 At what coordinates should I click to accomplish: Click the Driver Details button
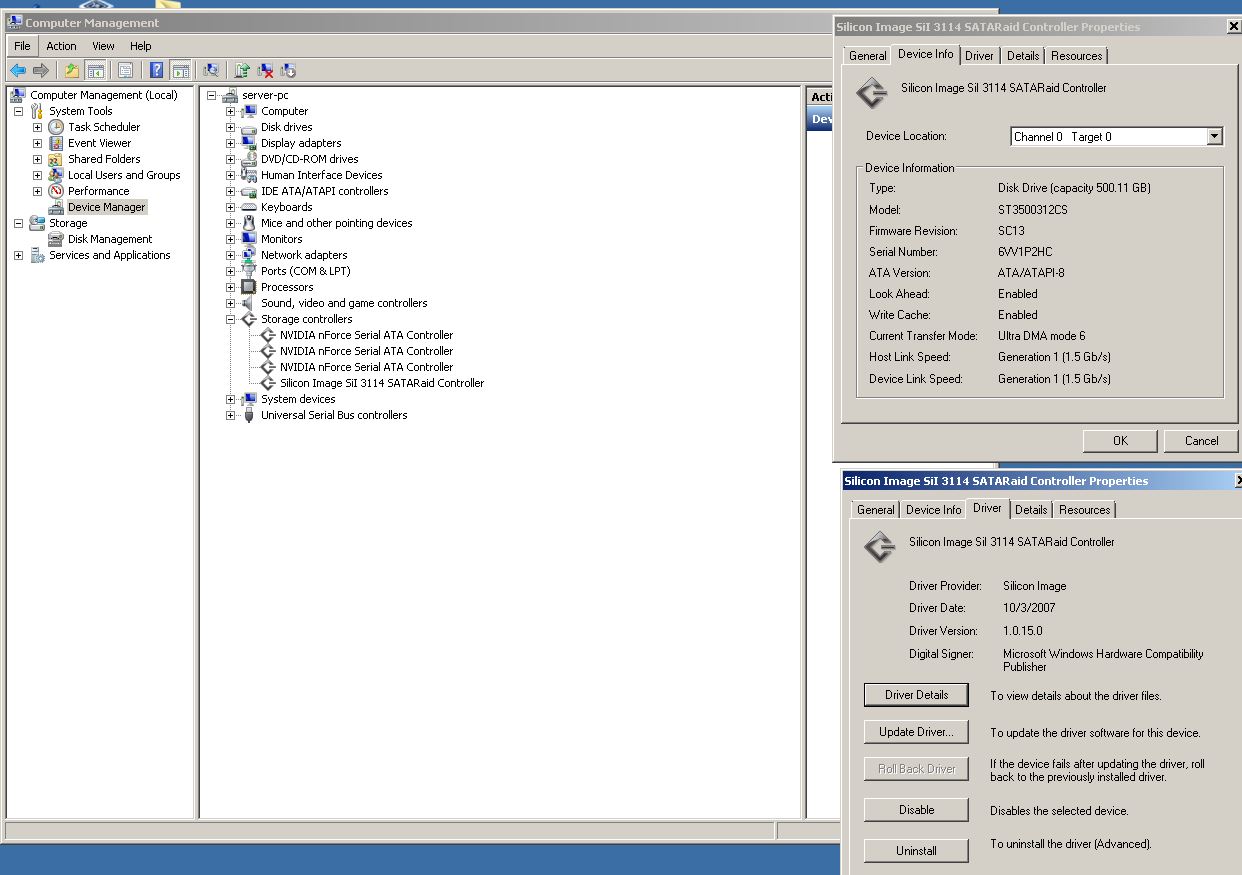coord(916,695)
